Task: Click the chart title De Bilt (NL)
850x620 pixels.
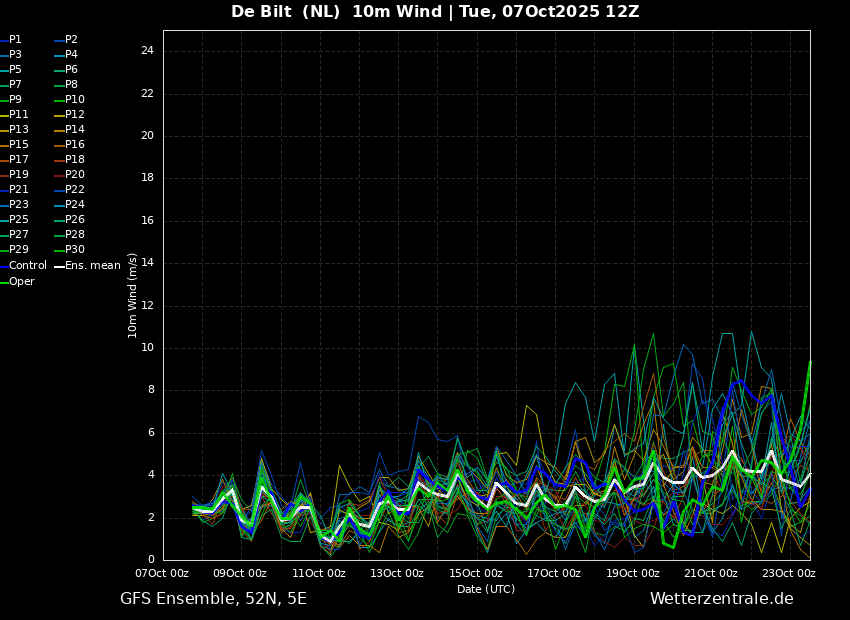Action: [x=286, y=11]
